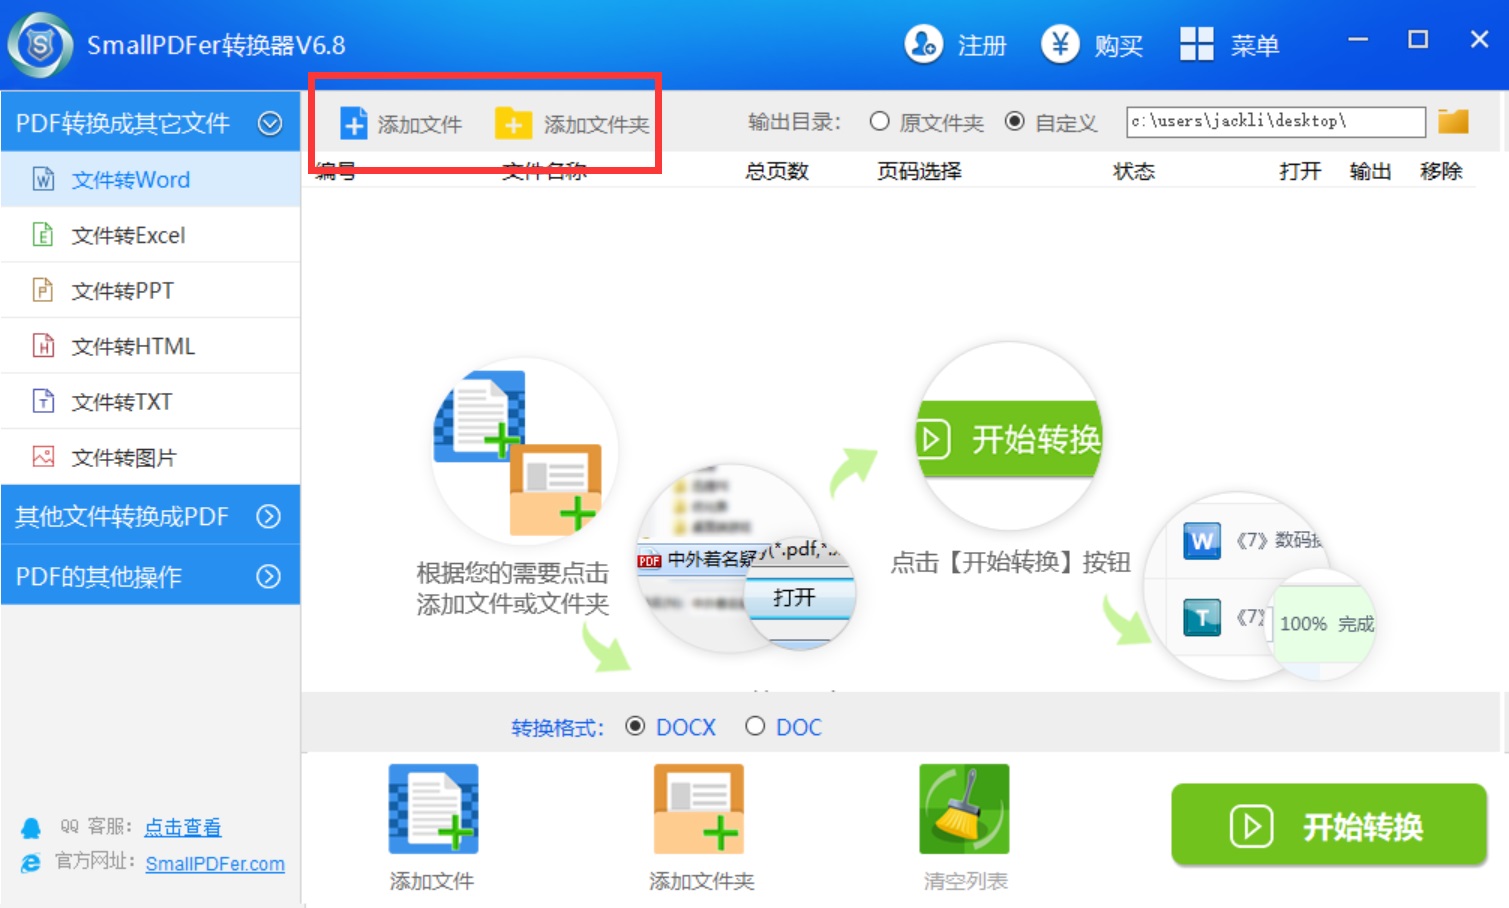Click the large 添加文件夹 icon at bottom

coord(699,809)
